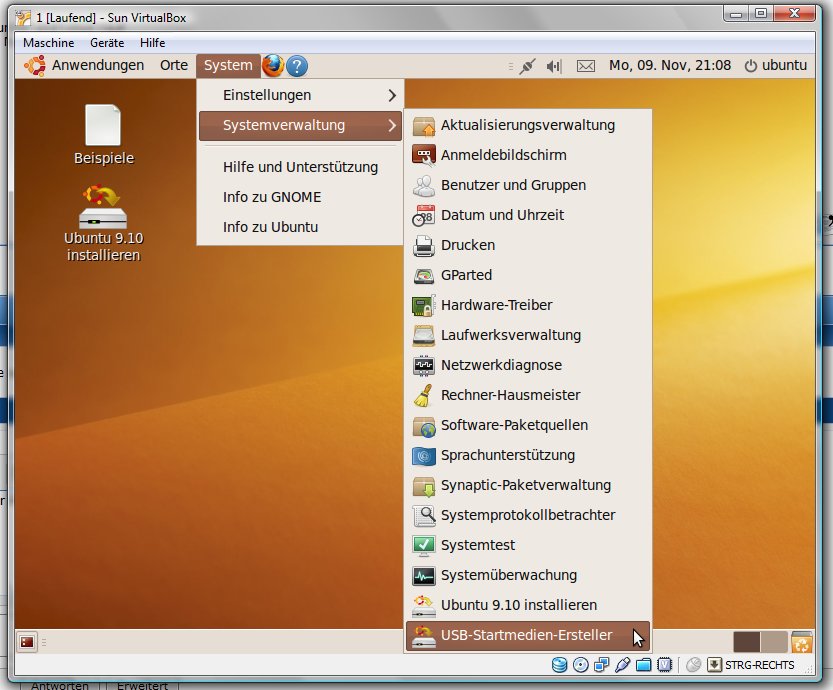
Task: Click the Sprachunterstützung icon
Action: coord(423,455)
